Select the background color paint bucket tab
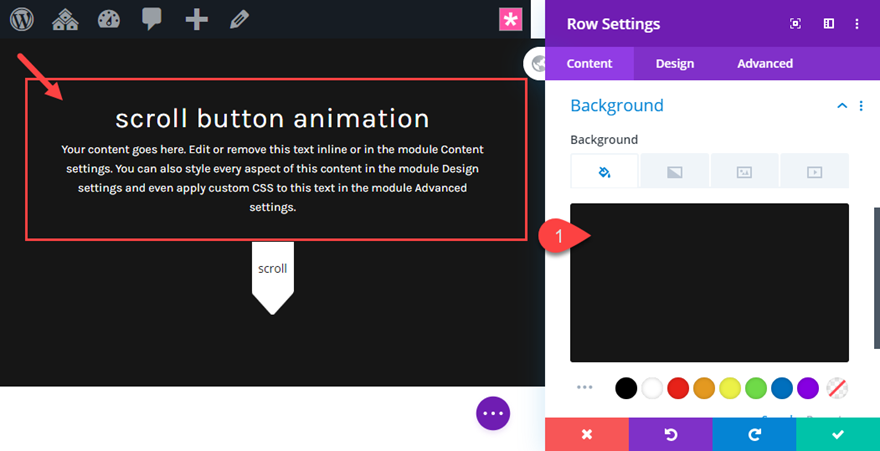The width and height of the screenshot is (880, 451). 604,171
